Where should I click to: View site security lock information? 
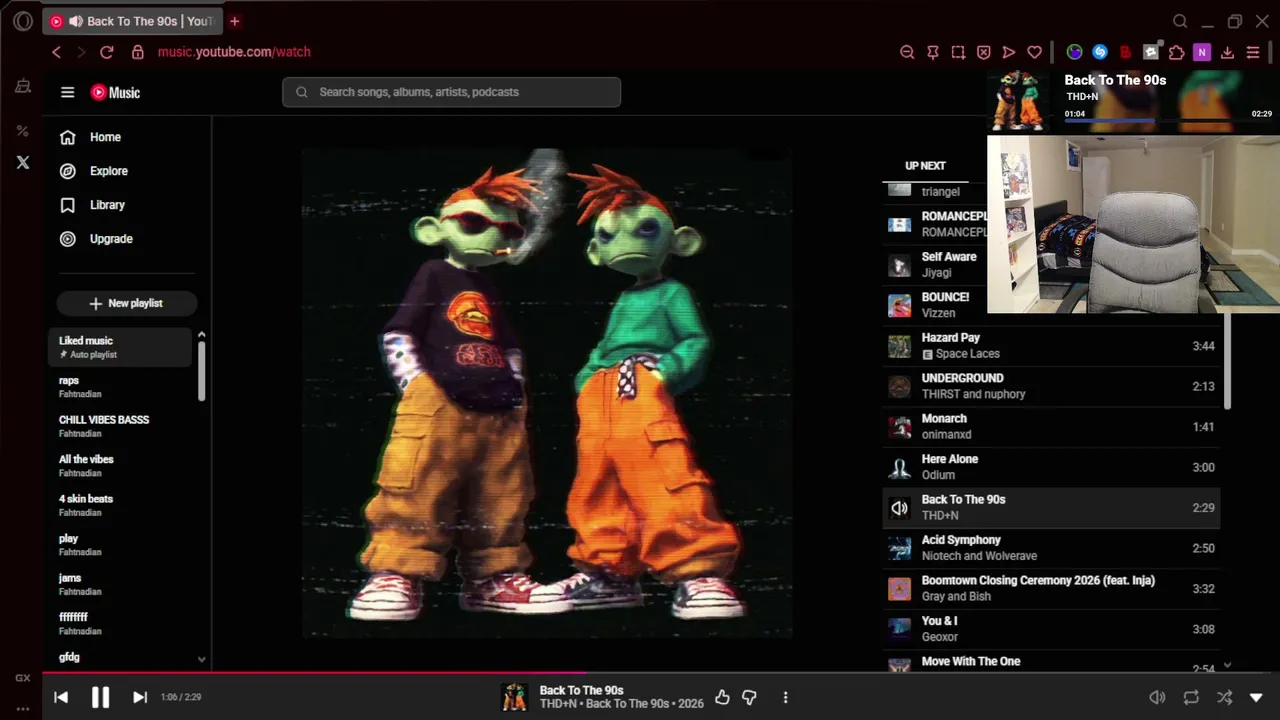click(x=137, y=52)
